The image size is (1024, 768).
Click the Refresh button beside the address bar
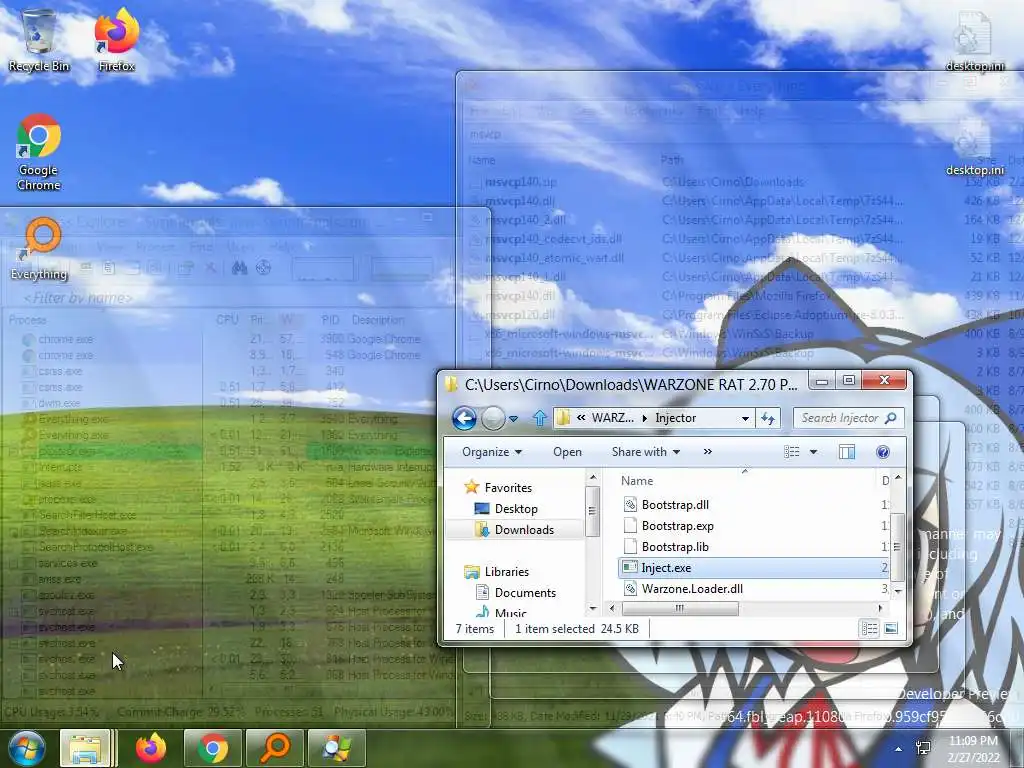click(x=768, y=418)
